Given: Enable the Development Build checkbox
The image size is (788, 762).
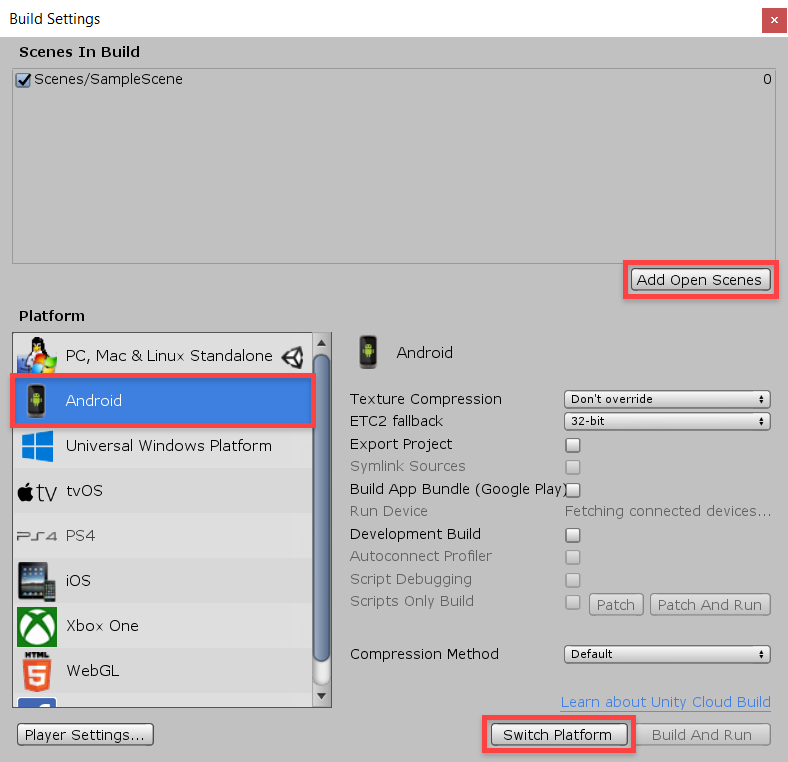Looking at the screenshot, I should (572, 535).
